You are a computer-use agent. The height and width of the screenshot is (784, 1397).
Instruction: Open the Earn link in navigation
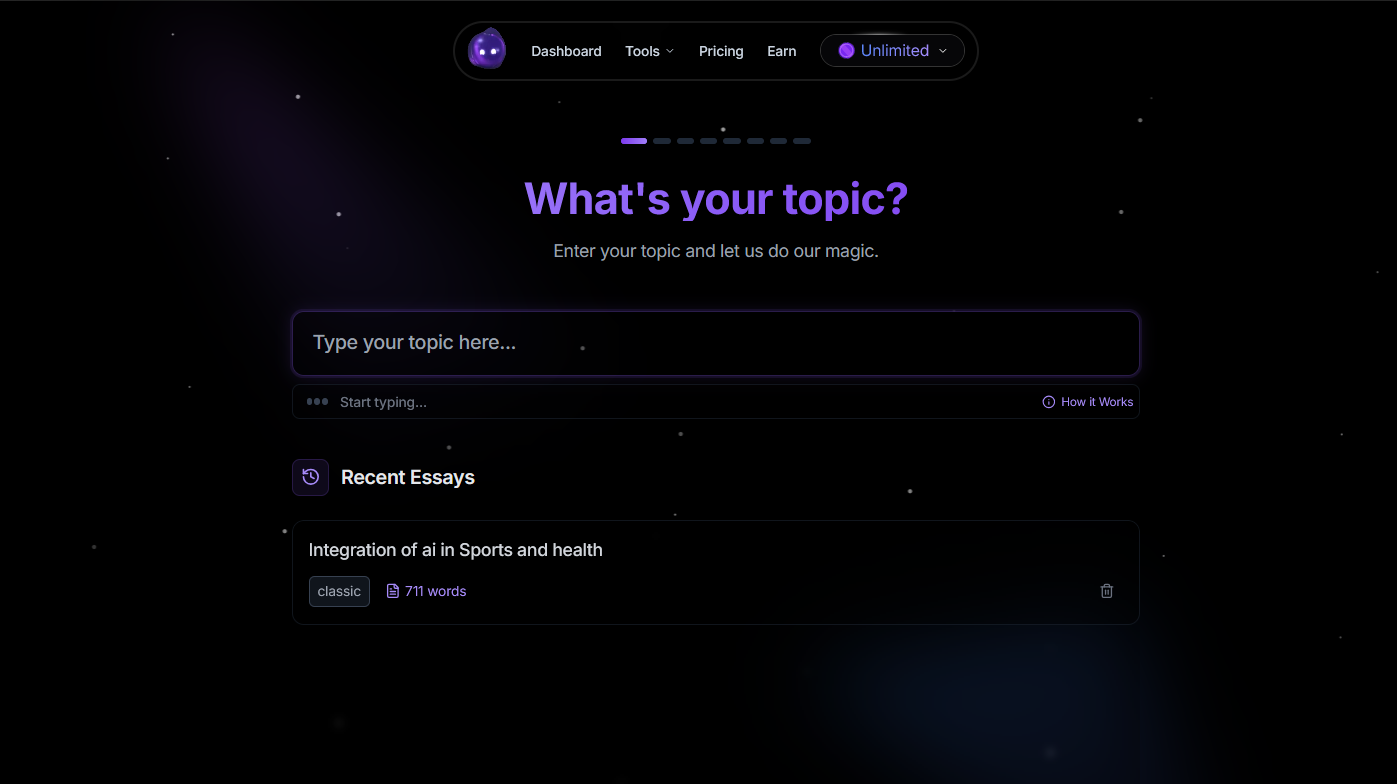tap(781, 51)
